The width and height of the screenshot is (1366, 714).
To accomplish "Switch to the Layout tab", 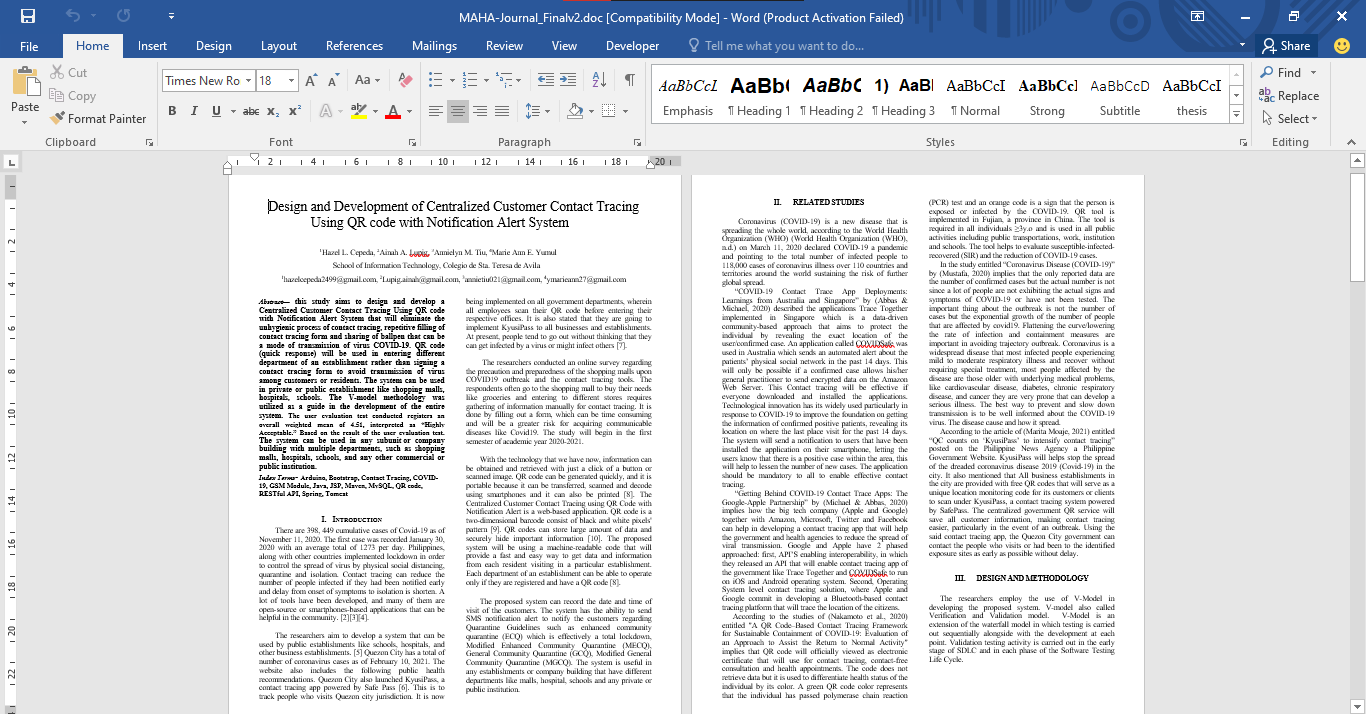I will (x=279, y=46).
